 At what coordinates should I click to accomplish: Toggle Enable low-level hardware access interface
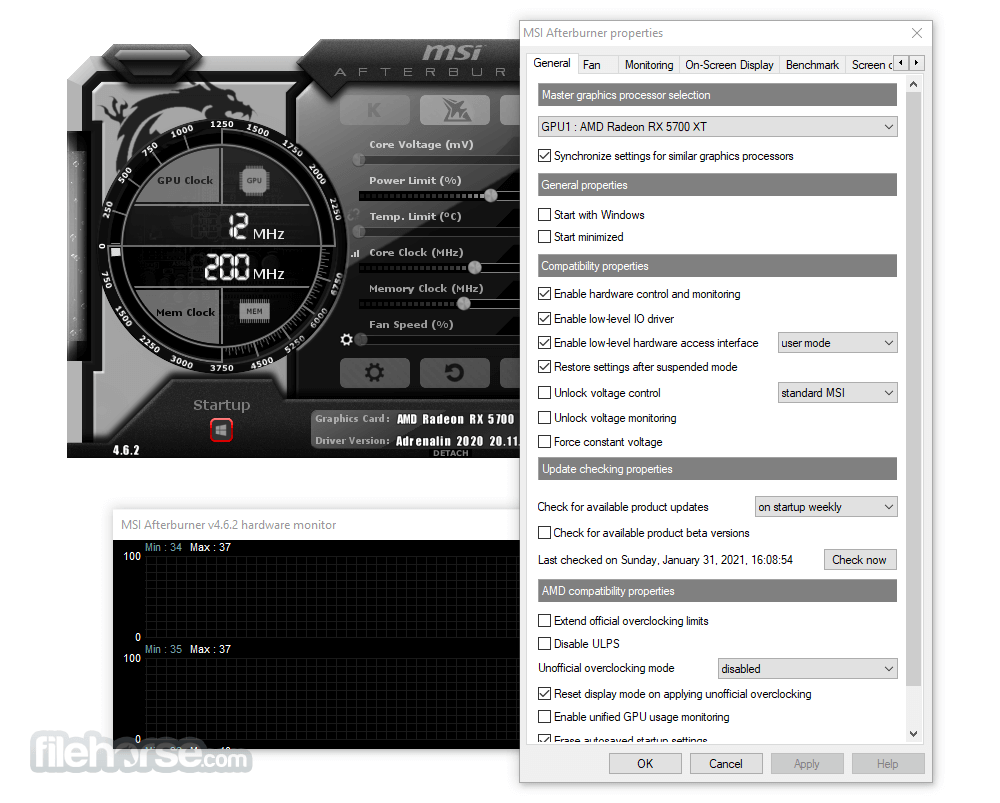coord(648,343)
